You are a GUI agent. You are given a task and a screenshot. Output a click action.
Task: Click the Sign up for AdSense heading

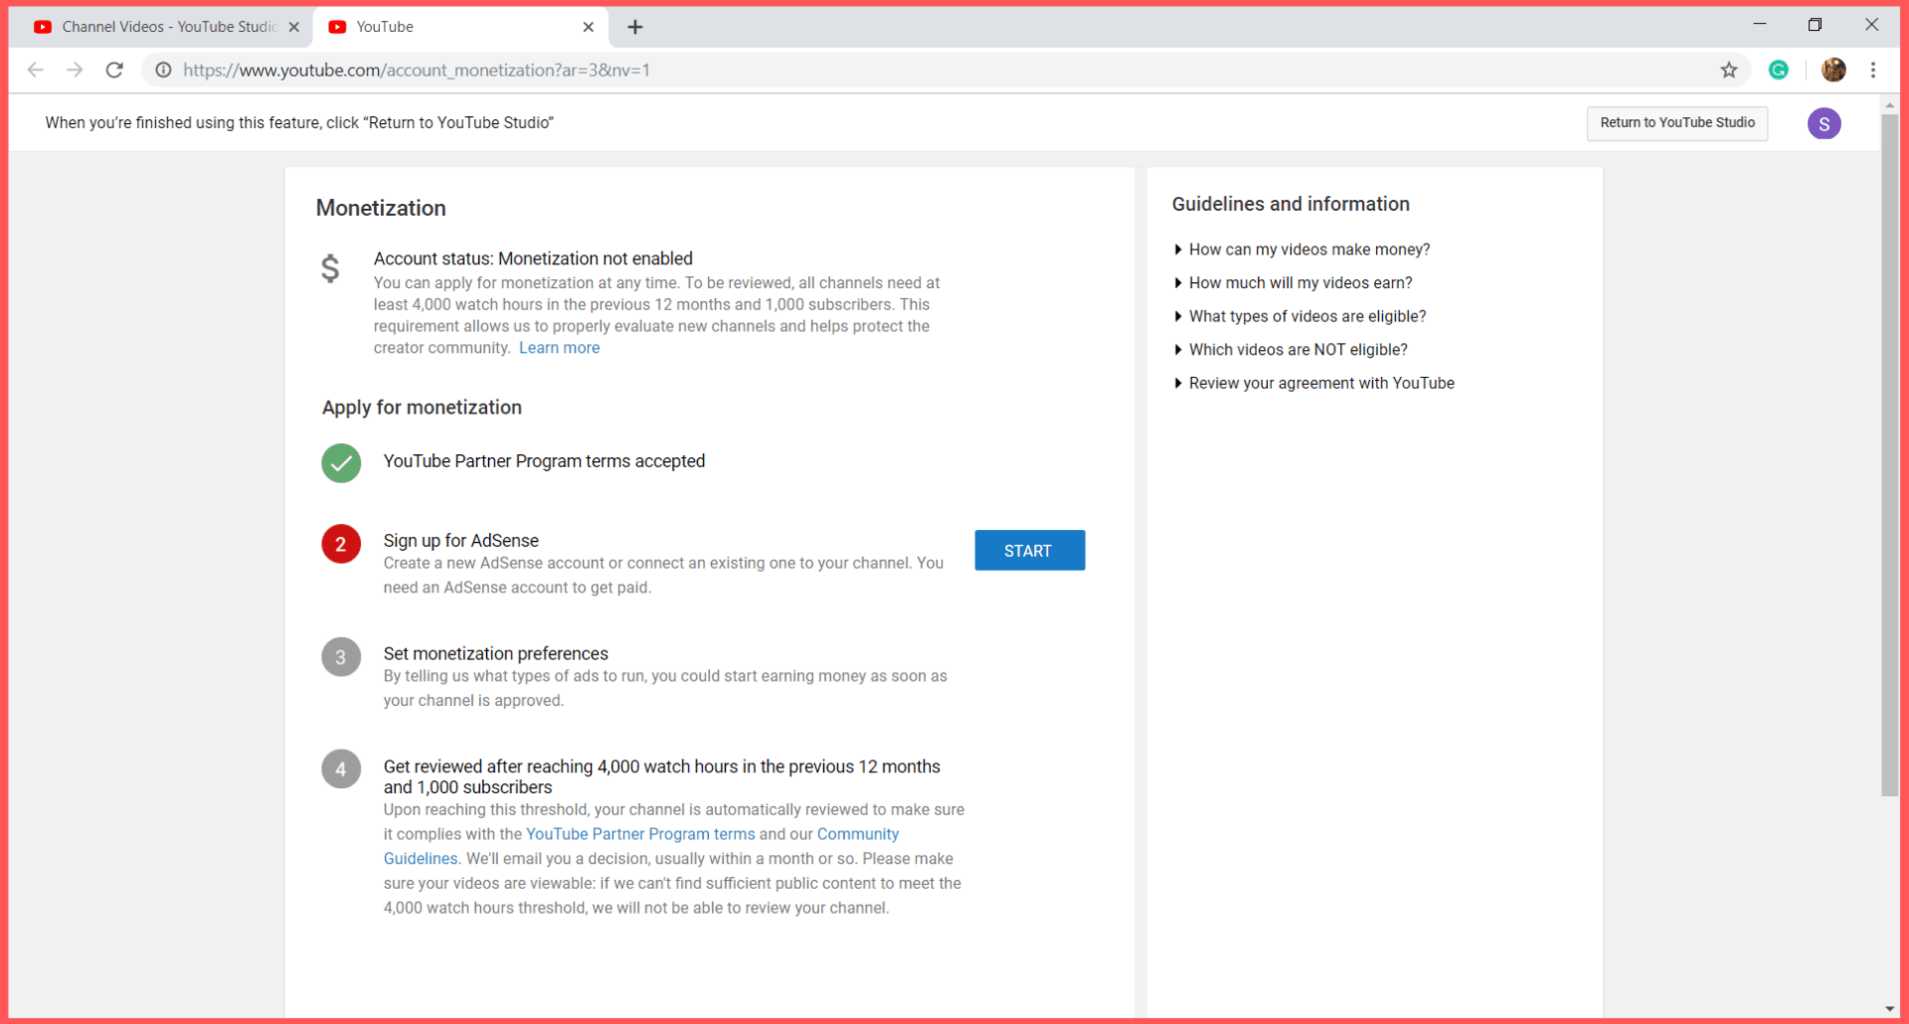(461, 540)
